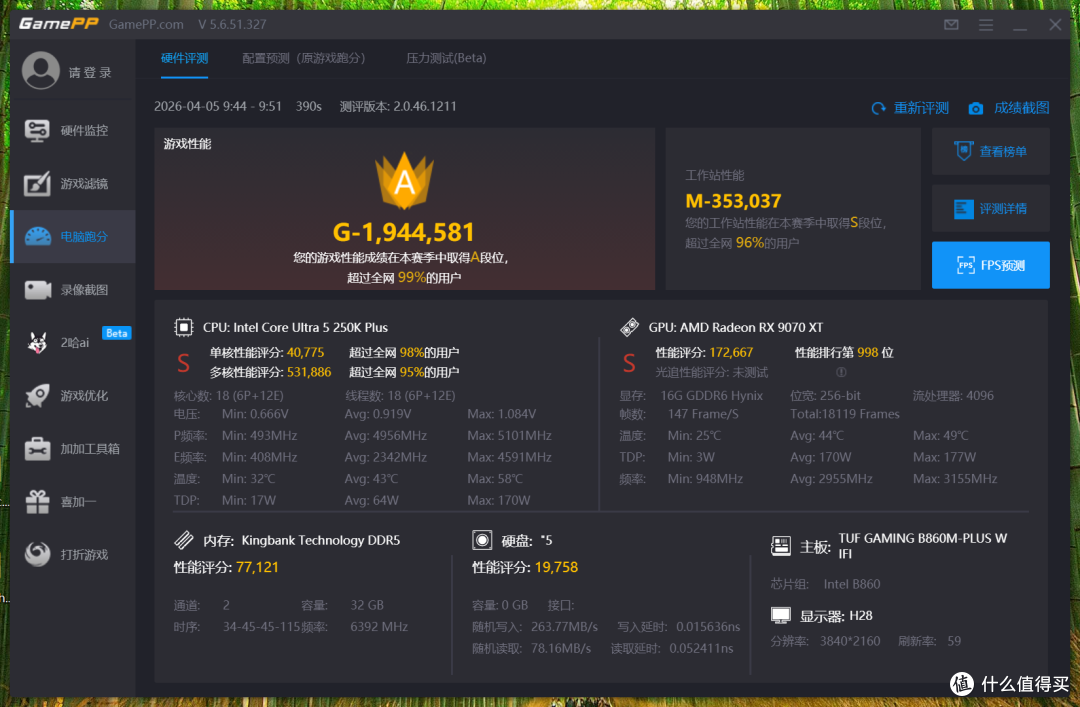Click TUF GAMING B860M-PLUS WIFI text

point(922,546)
